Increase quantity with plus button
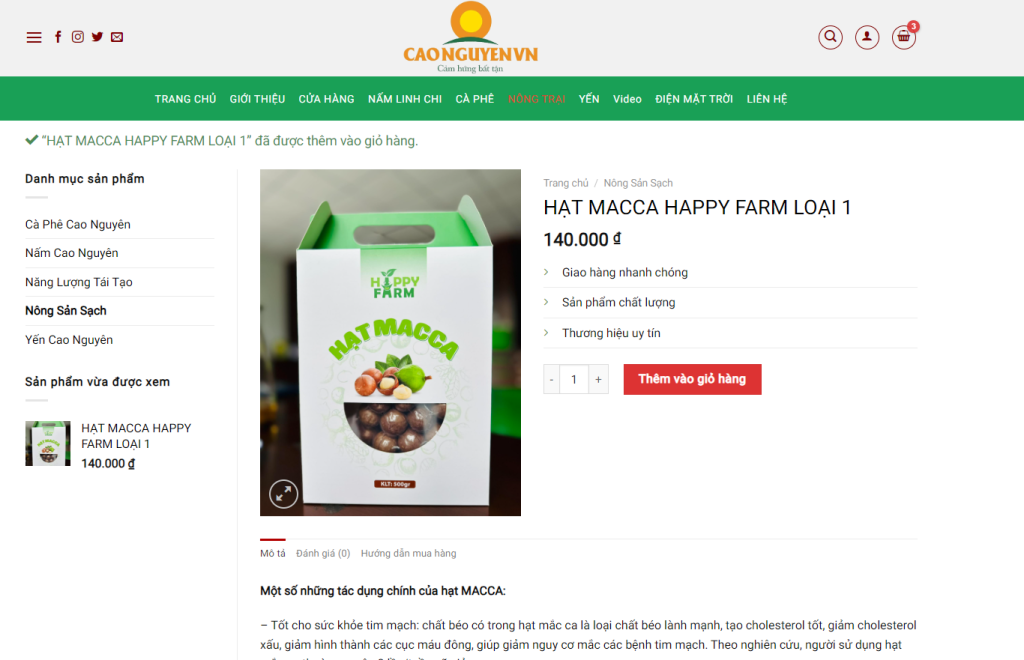The height and width of the screenshot is (660, 1024). 598,379
